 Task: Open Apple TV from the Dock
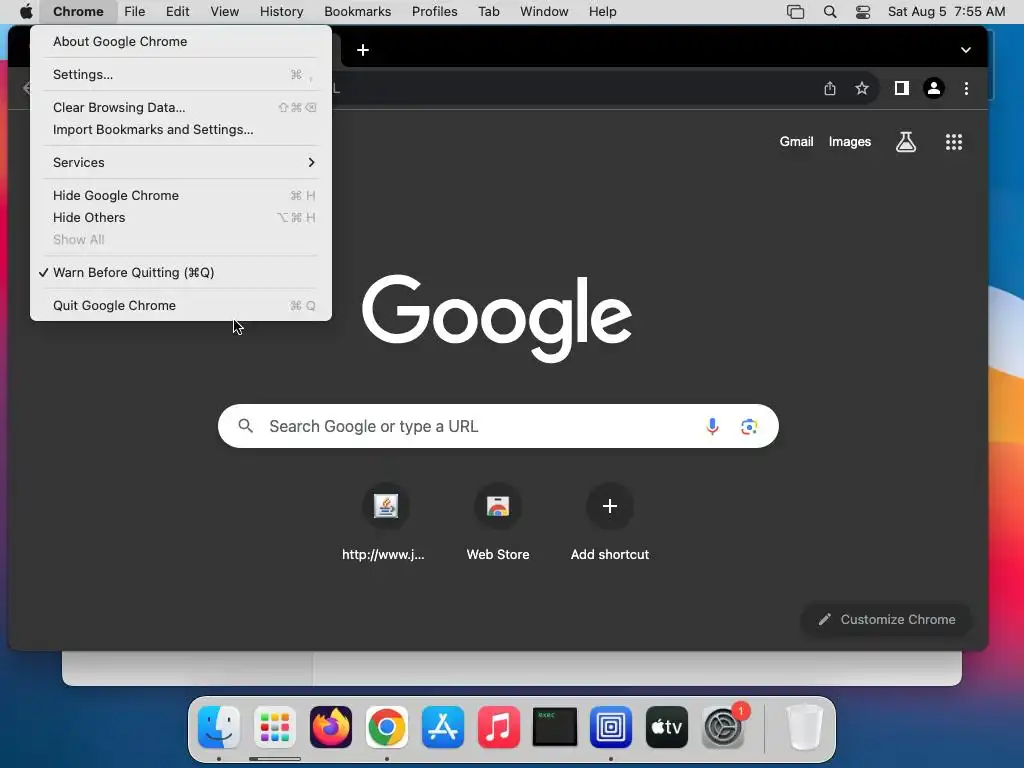[667, 727]
